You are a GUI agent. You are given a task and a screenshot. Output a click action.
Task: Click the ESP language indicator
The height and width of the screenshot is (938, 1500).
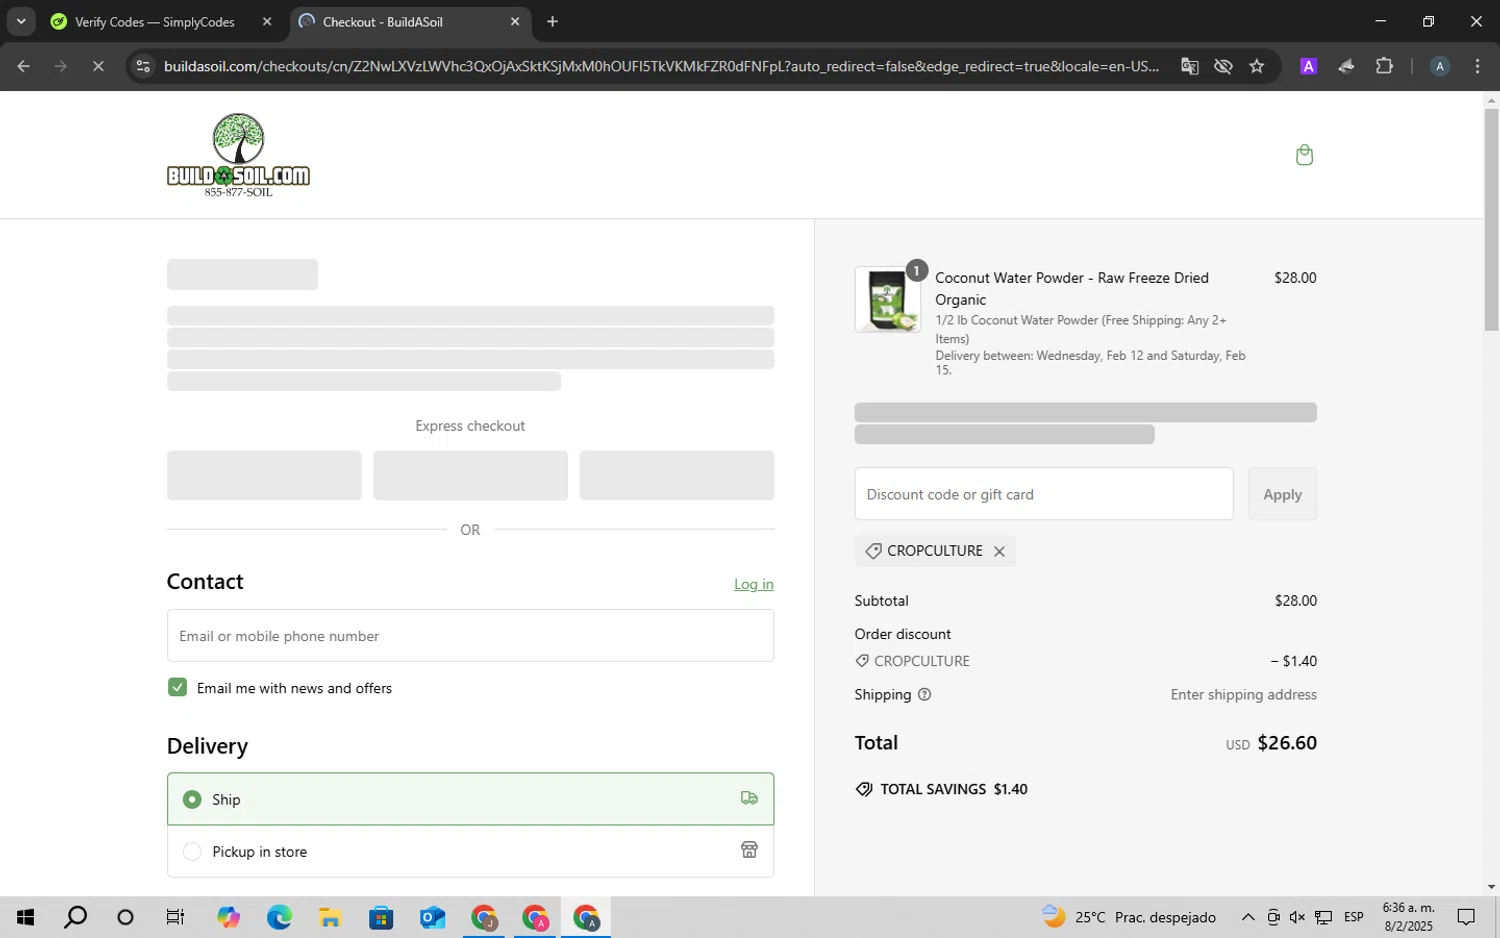(x=1354, y=917)
